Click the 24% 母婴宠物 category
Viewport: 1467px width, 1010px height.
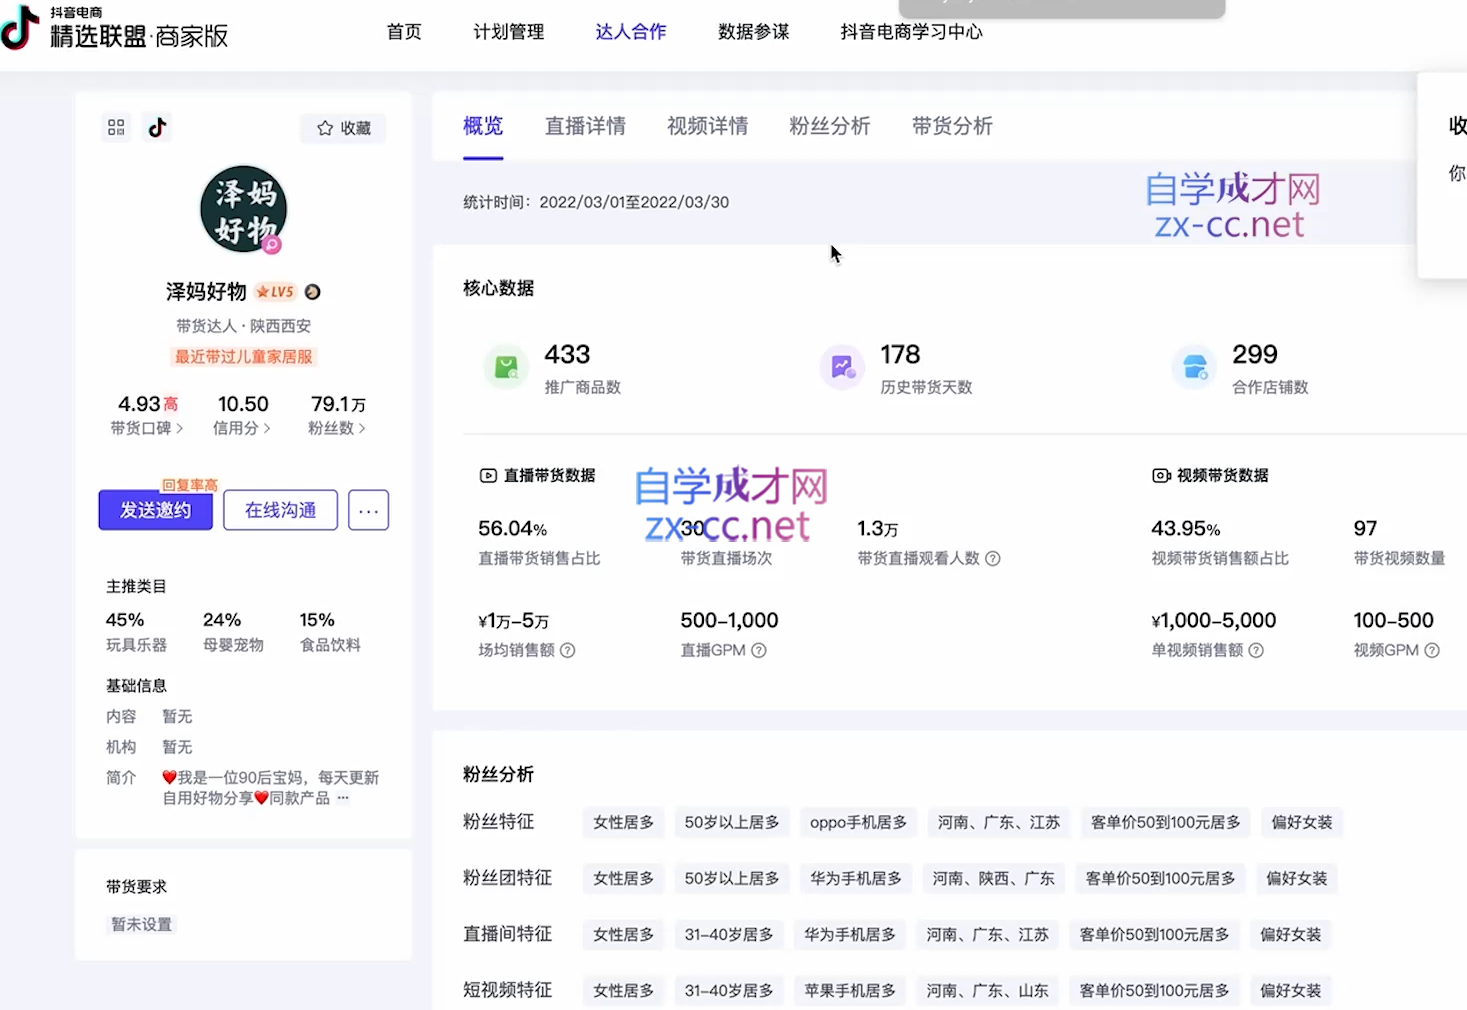coord(233,632)
